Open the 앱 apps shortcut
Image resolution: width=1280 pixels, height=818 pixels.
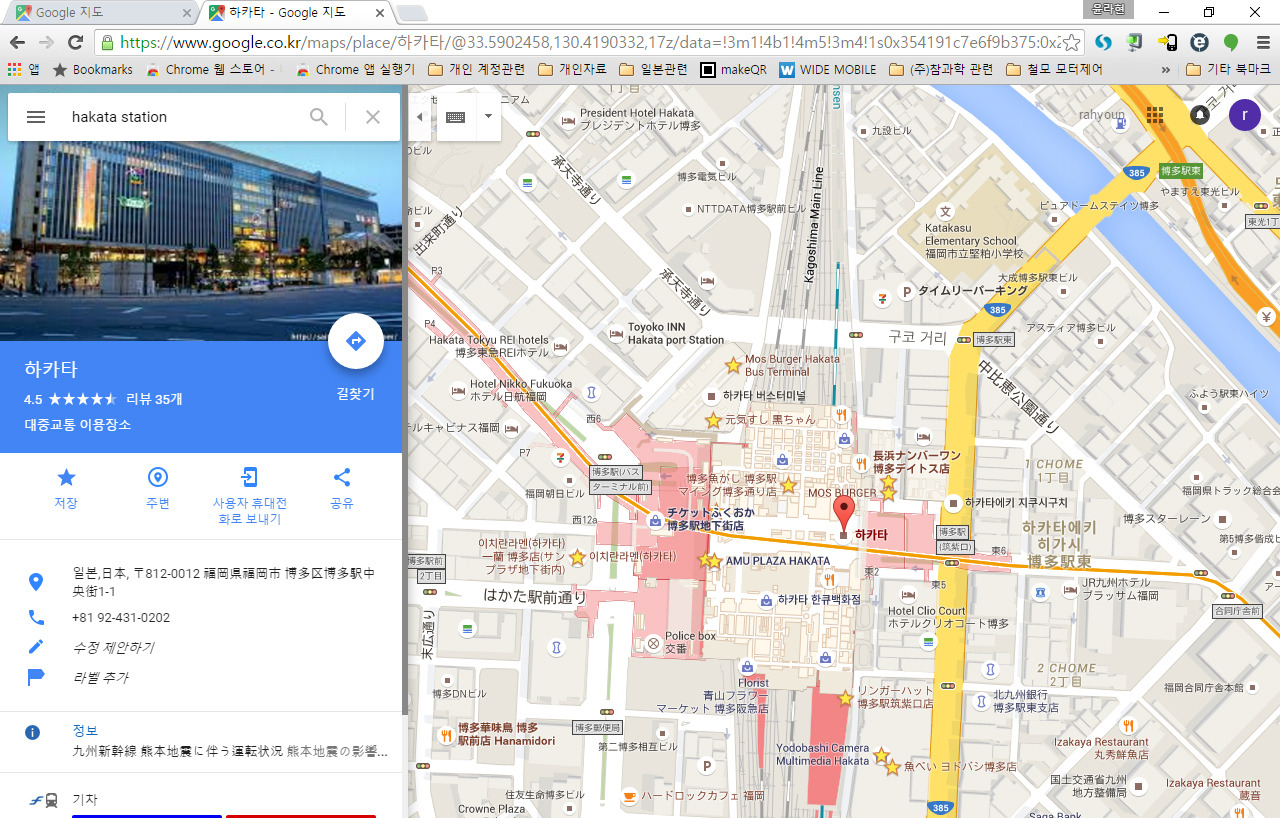coord(23,70)
